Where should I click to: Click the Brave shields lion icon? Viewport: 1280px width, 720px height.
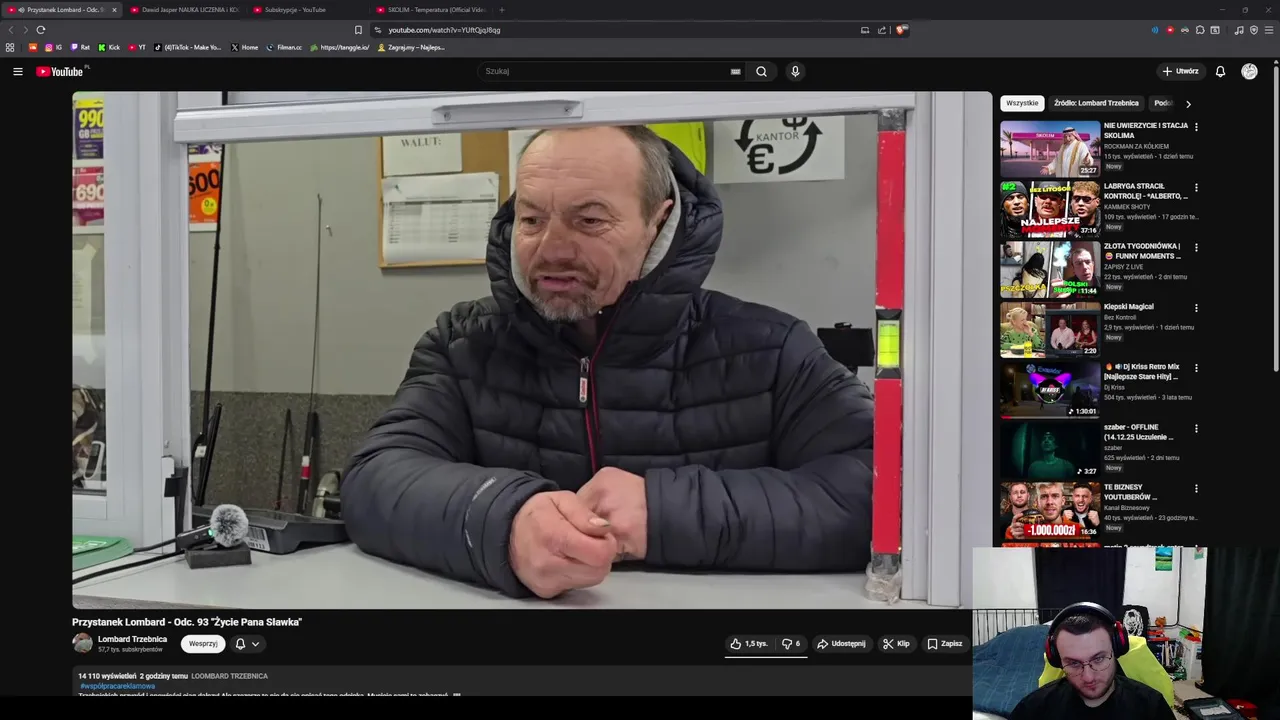pyautogui.click(x=901, y=30)
